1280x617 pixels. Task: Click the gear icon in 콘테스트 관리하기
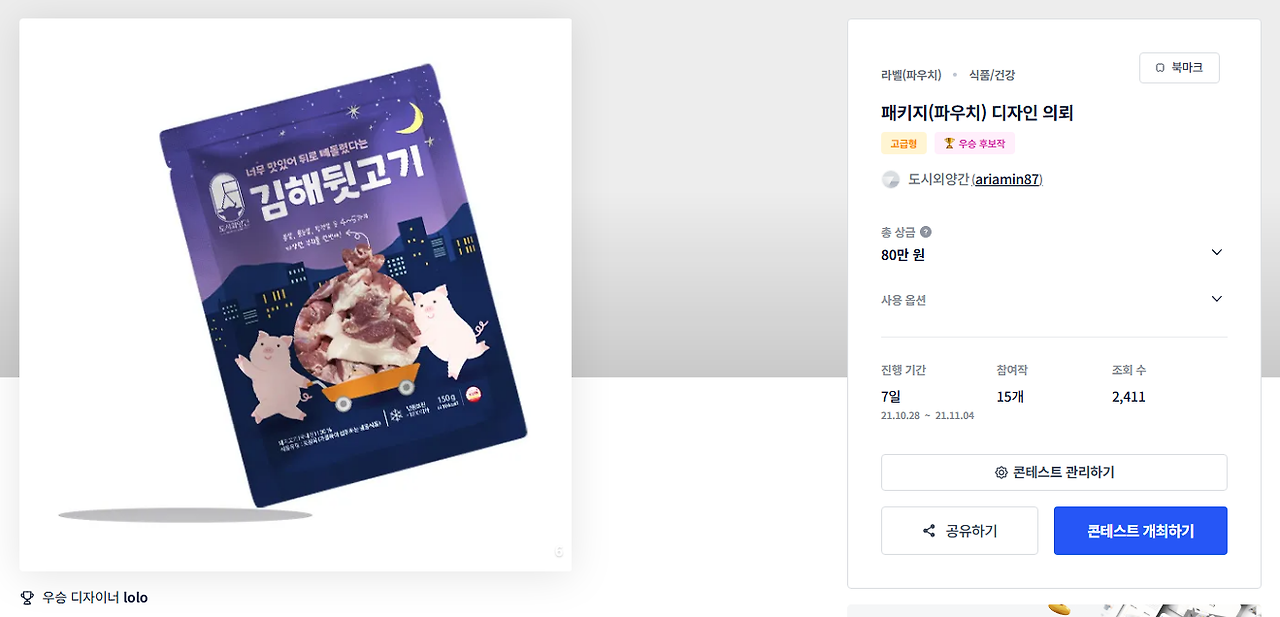point(1001,472)
